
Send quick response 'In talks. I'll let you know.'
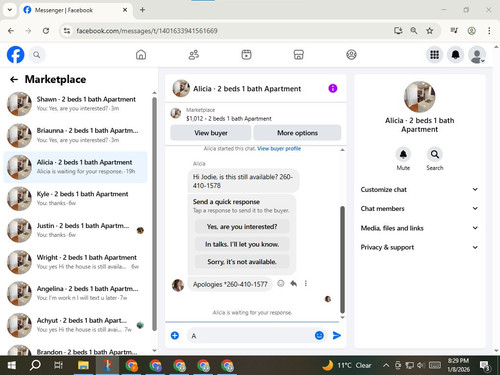pos(242,244)
